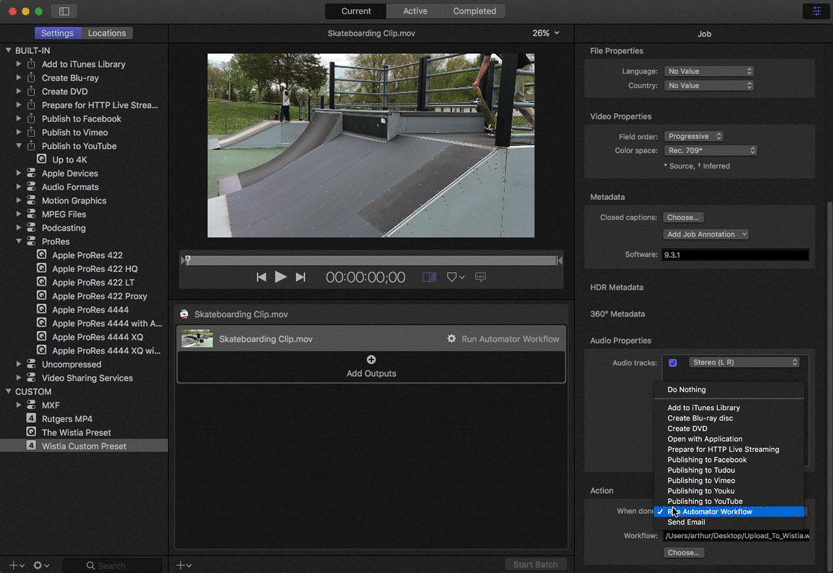Image resolution: width=833 pixels, height=573 pixels.
Task: Open the marker pop-up menu icon
Action: pos(455,277)
